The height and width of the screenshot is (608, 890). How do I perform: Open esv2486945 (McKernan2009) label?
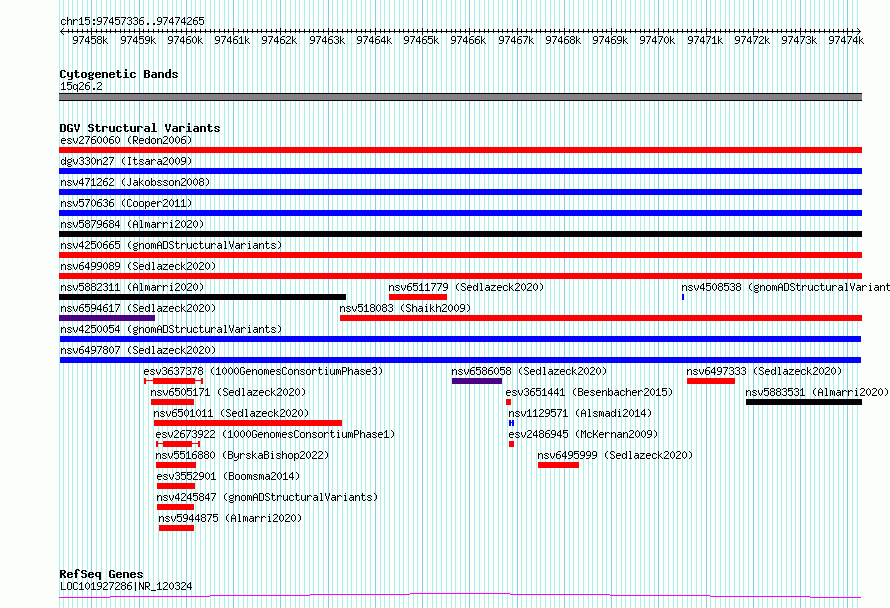[x=583, y=434]
